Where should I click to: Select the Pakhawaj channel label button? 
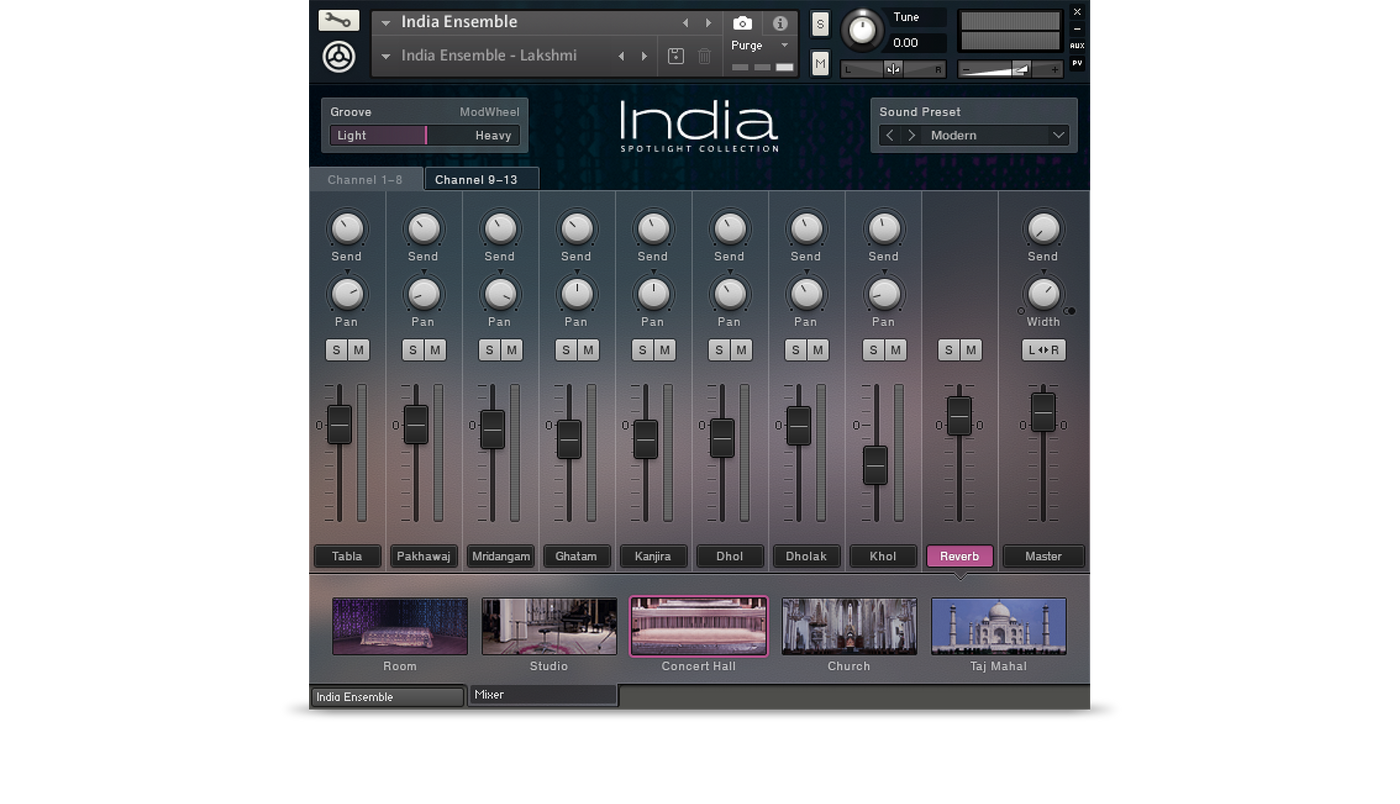(423, 556)
